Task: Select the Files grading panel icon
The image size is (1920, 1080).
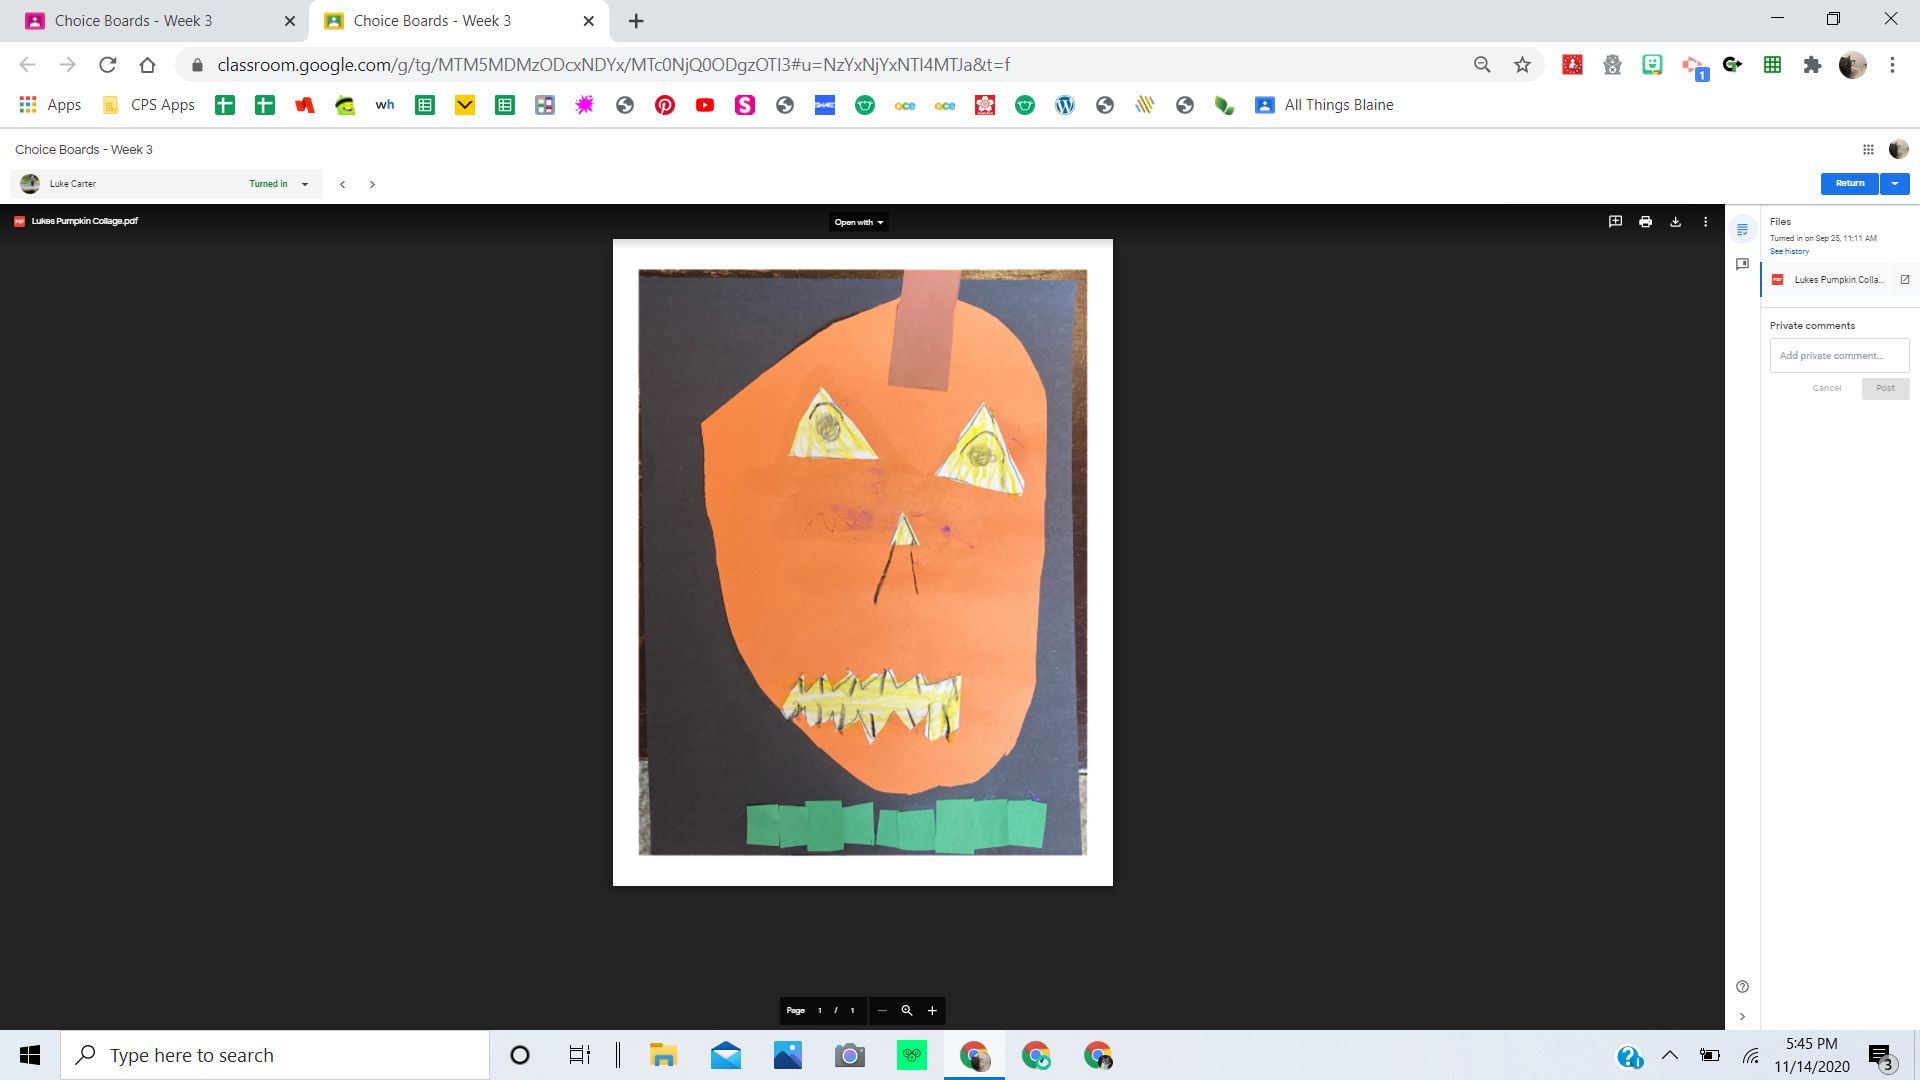Action: [1742, 230]
